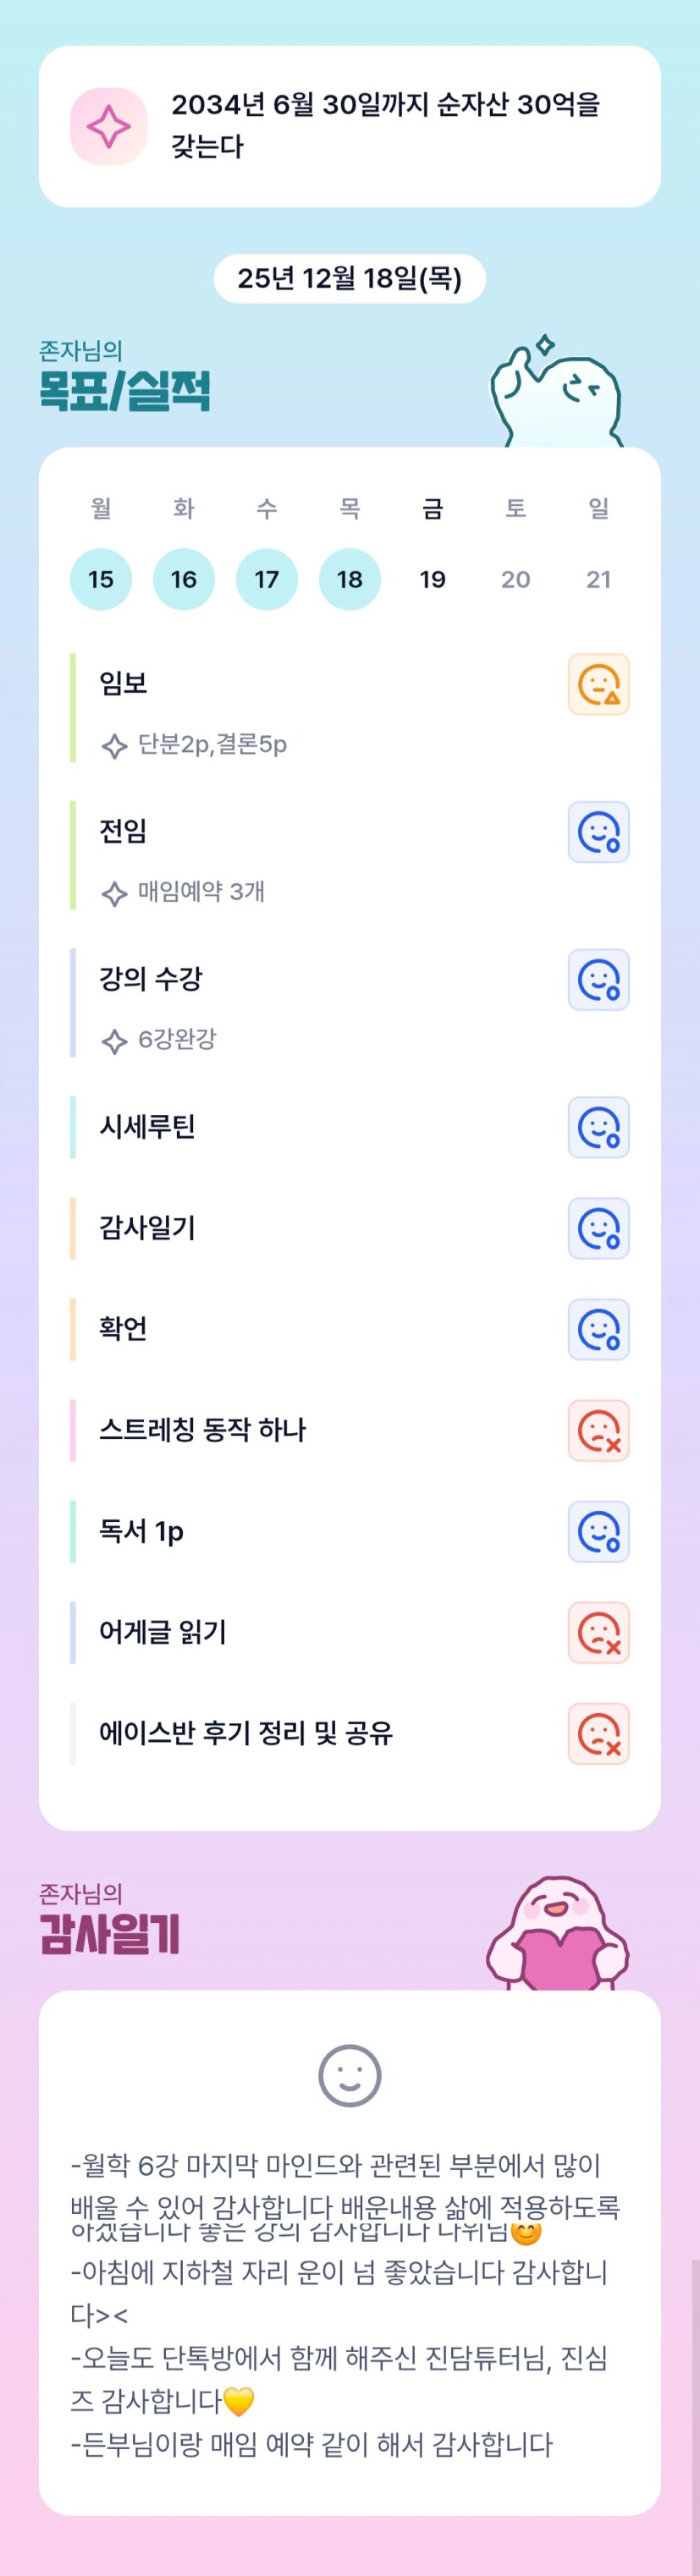Click the red face for 에이스반 후기

(x=598, y=1733)
